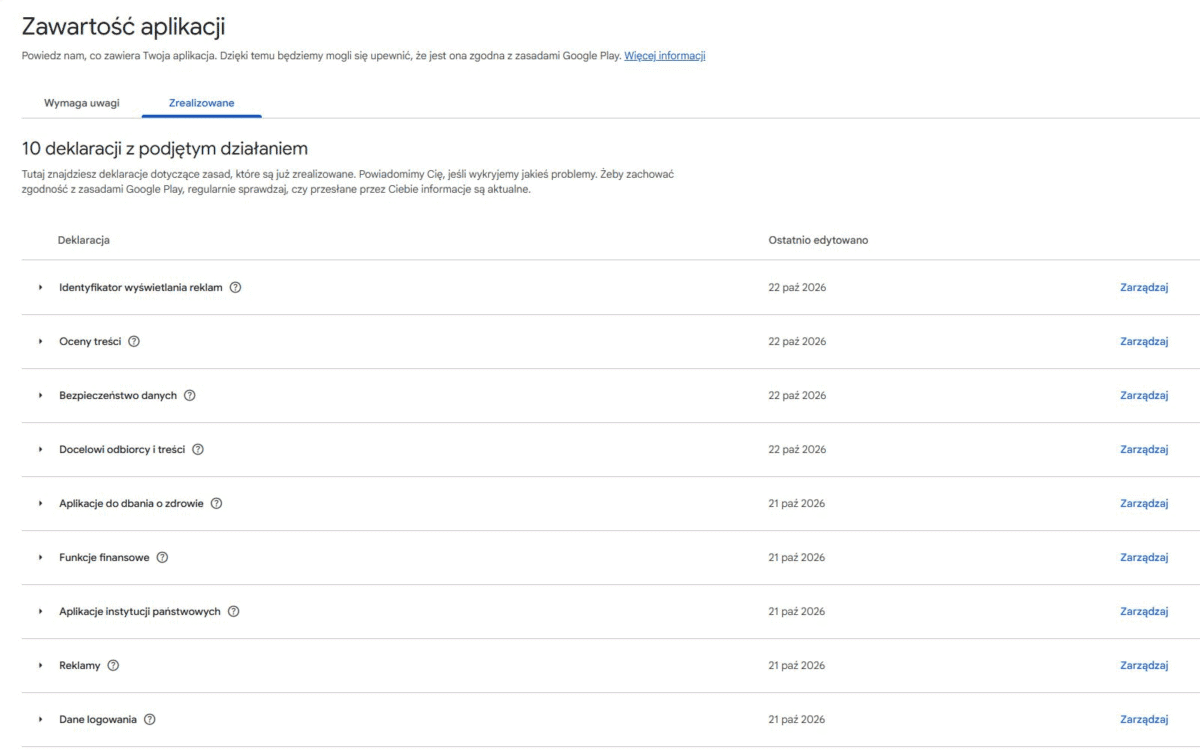
Task: Click Zarządzaj for Reklamy
Action: click(x=1144, y=665)
